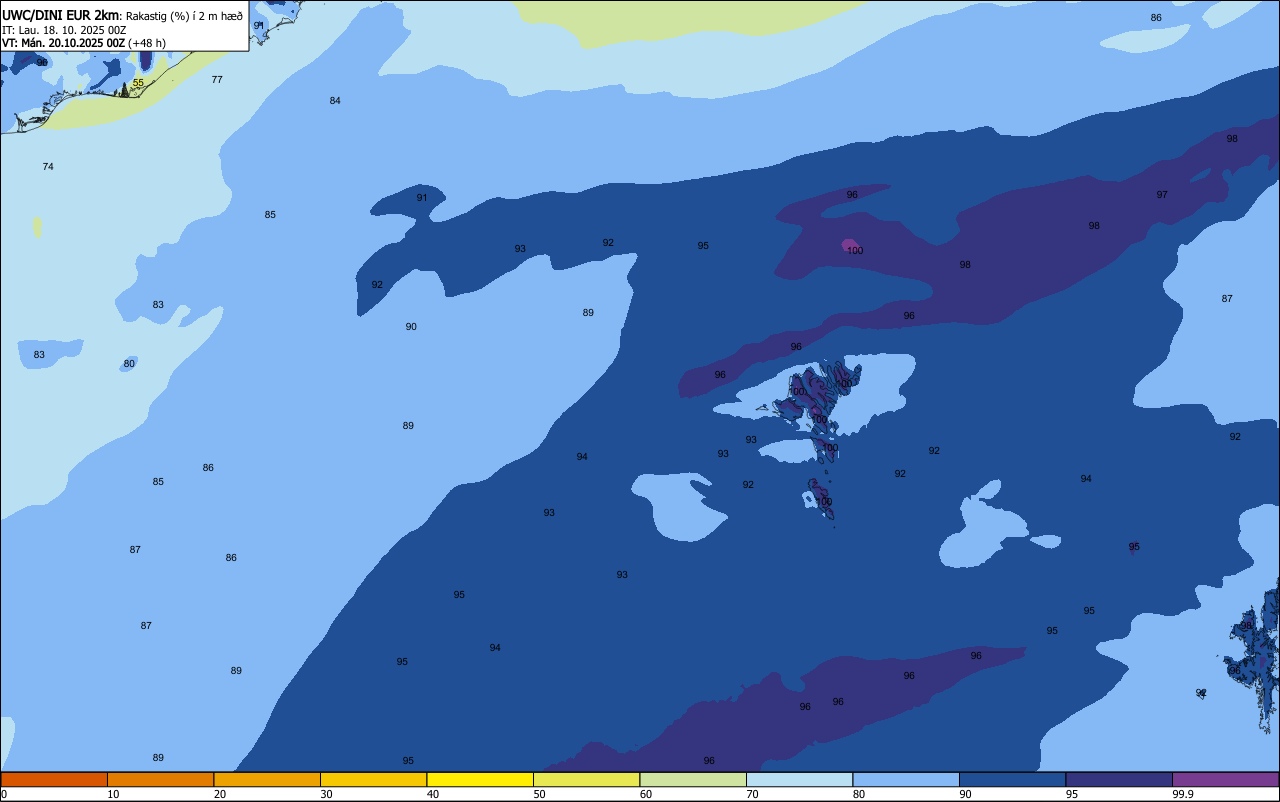Click the 60–70 pale green legend segment
The width and height of the screenshot is (1280, 802).
click(693, 779)
